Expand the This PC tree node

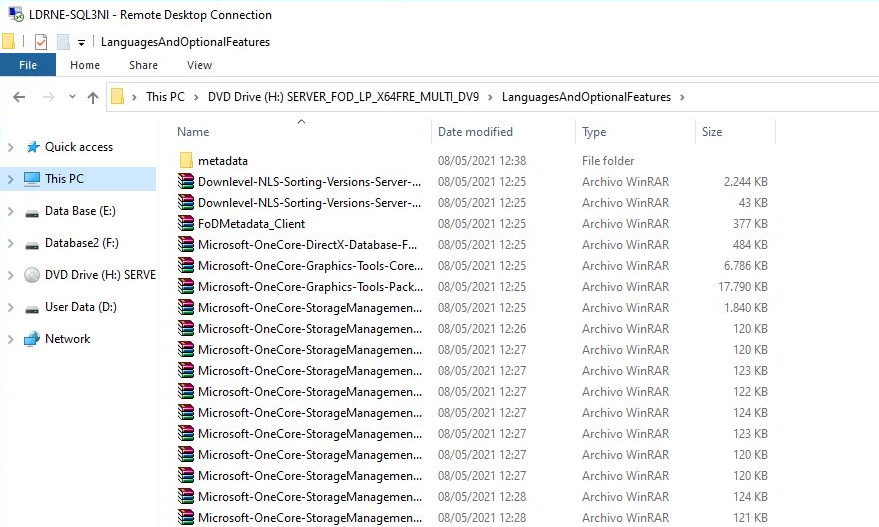tap(11, 179)
